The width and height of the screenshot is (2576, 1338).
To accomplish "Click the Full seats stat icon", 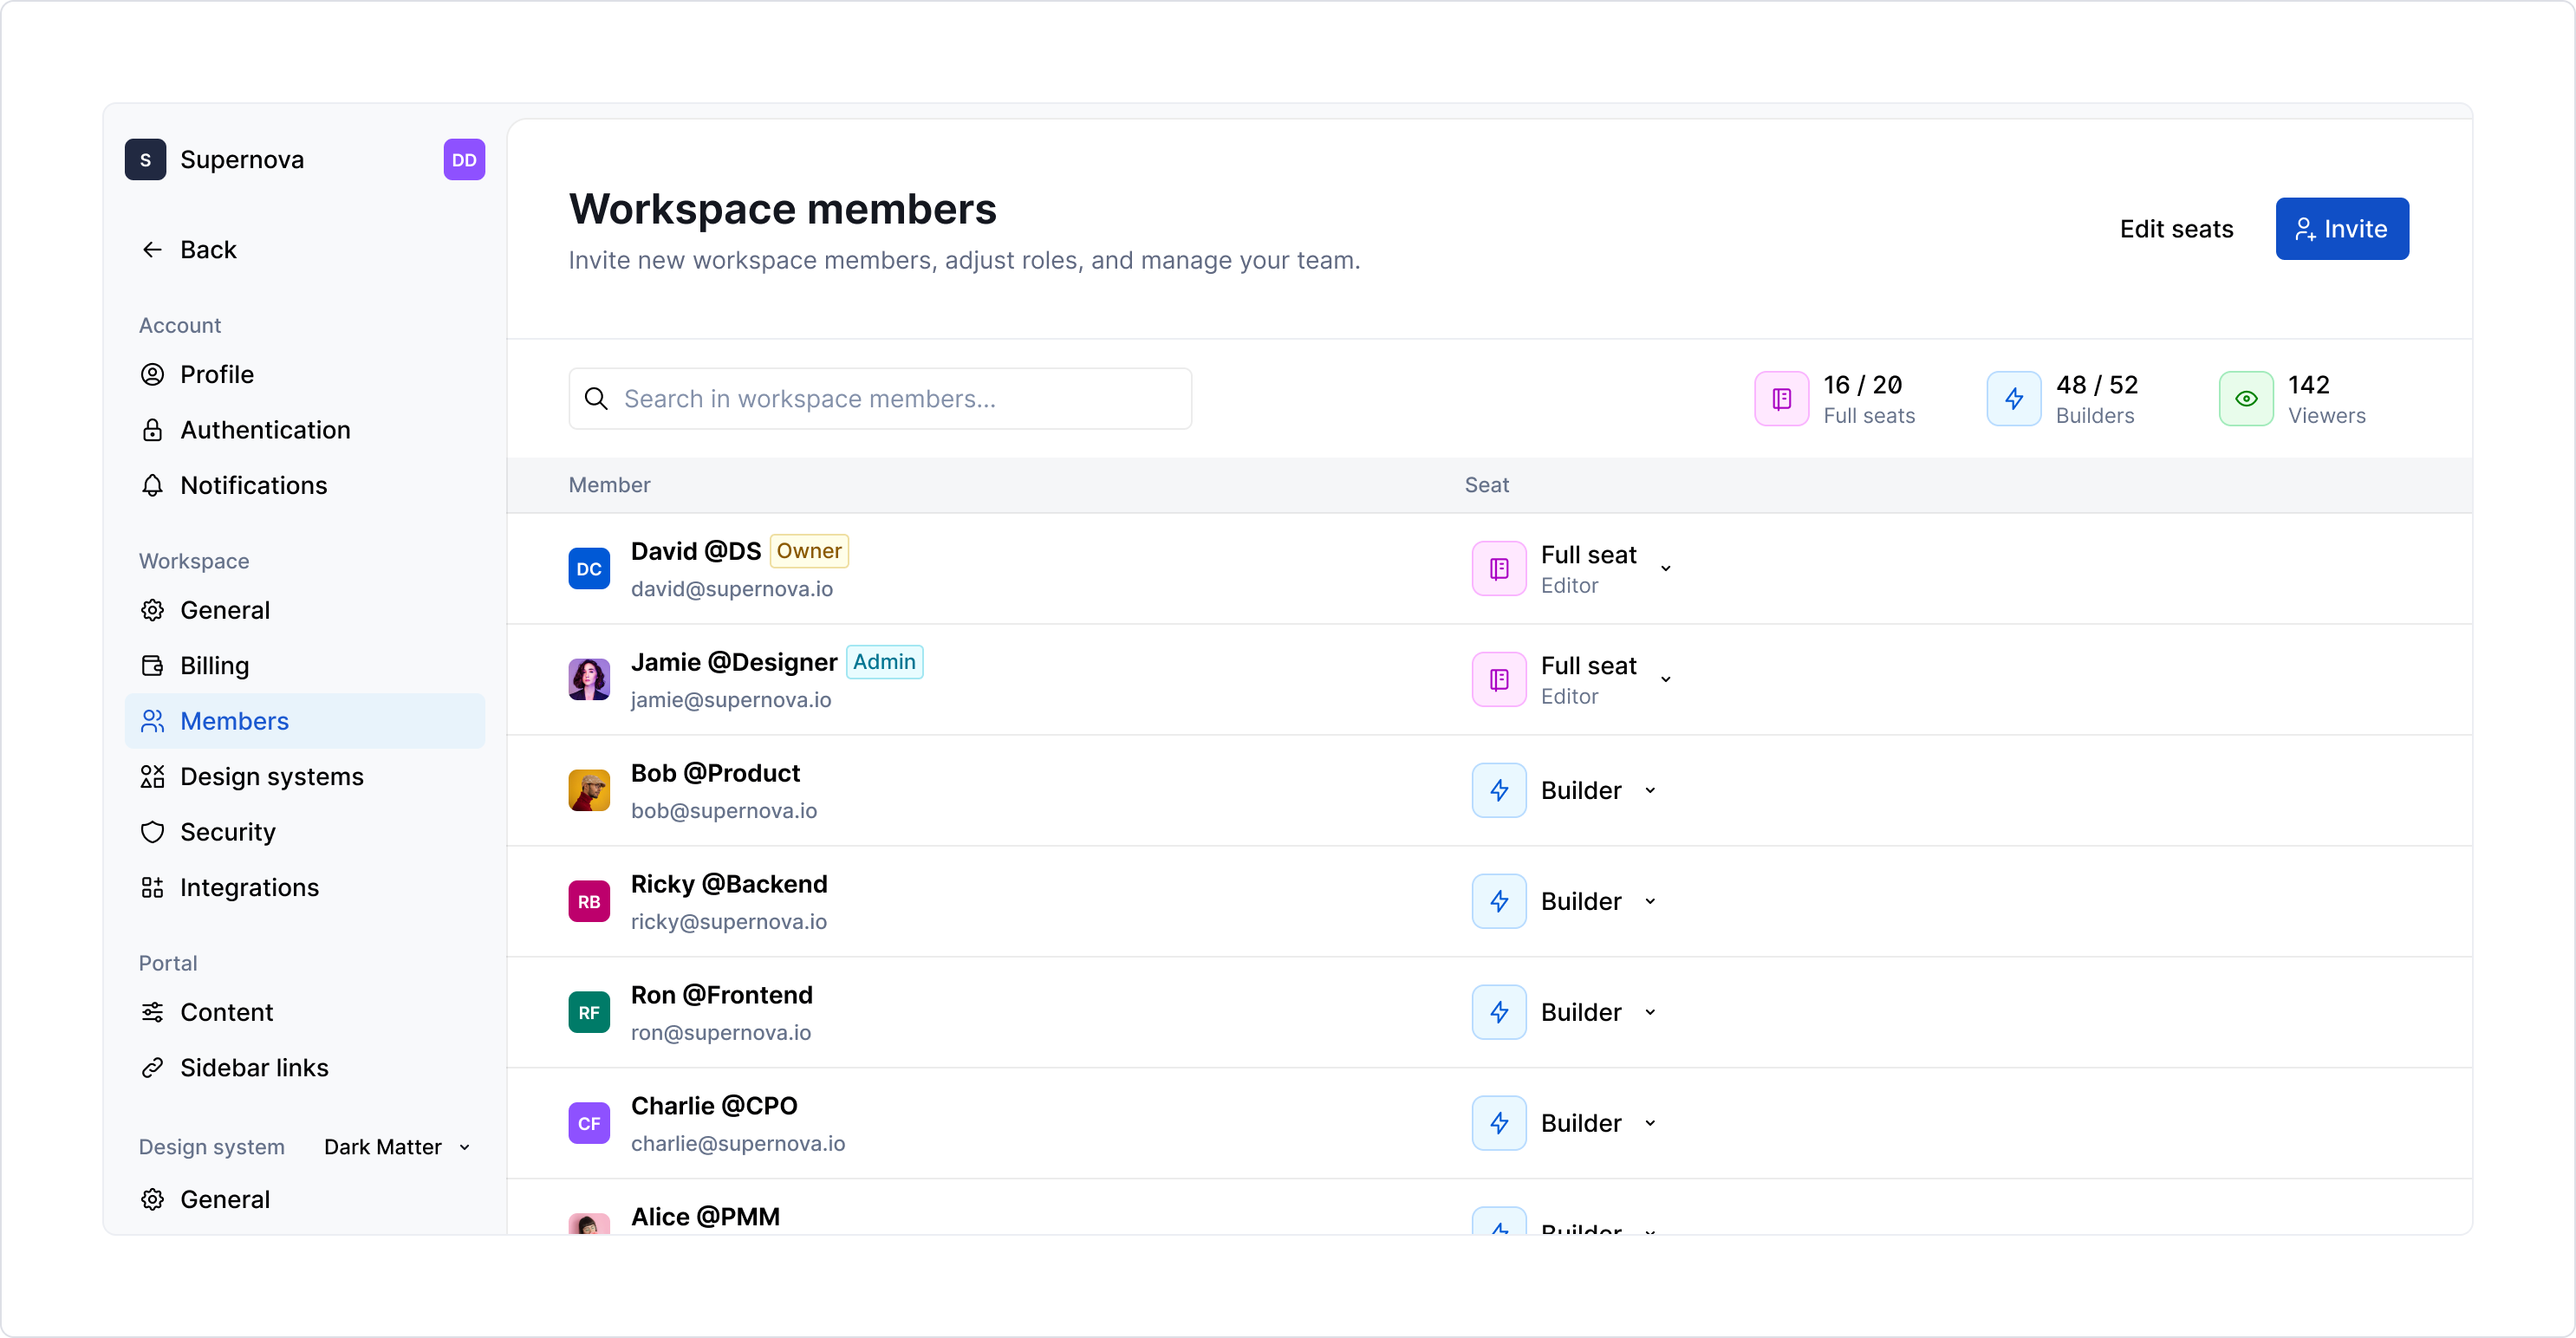I will 1781,399.
